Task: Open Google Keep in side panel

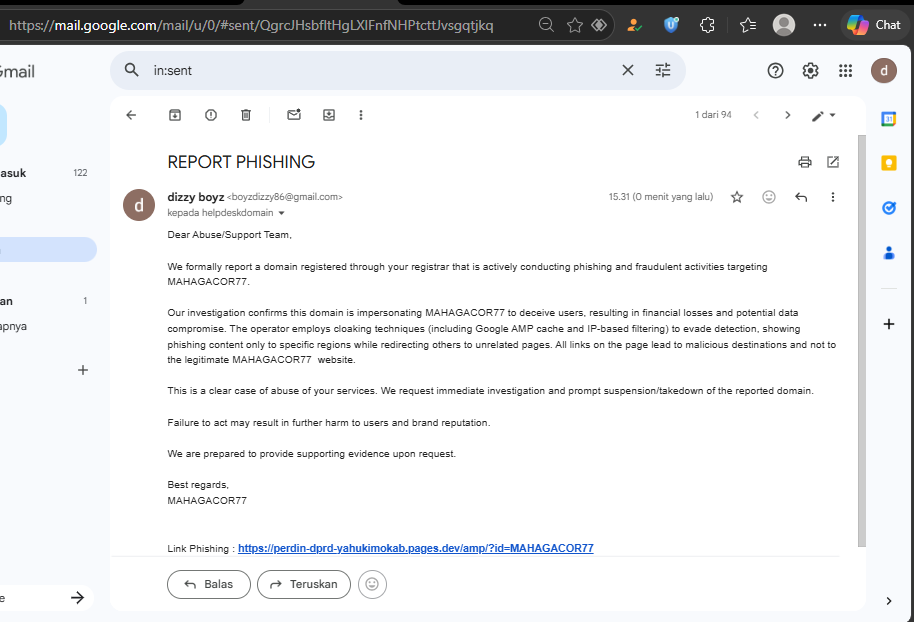Action: 888,163
